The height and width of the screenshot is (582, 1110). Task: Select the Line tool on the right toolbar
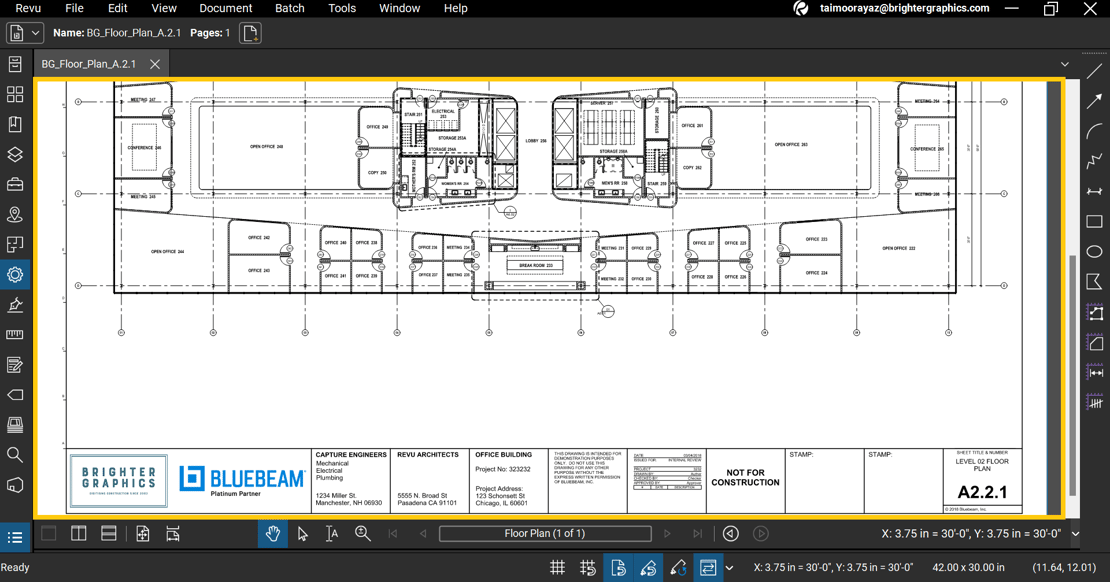[1094, 68]
